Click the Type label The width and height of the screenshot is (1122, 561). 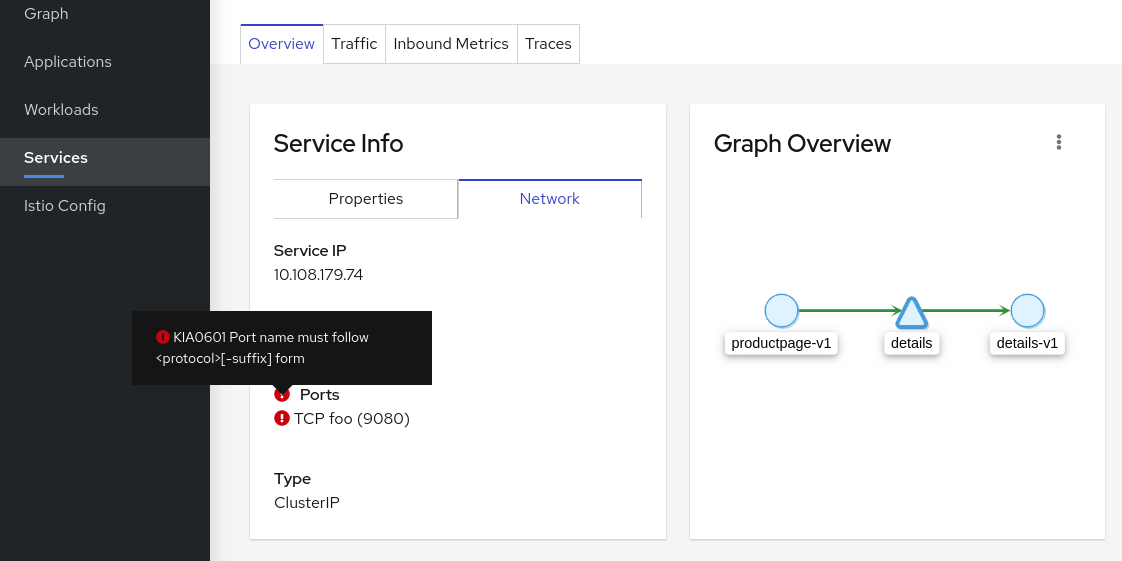point(293,479)
